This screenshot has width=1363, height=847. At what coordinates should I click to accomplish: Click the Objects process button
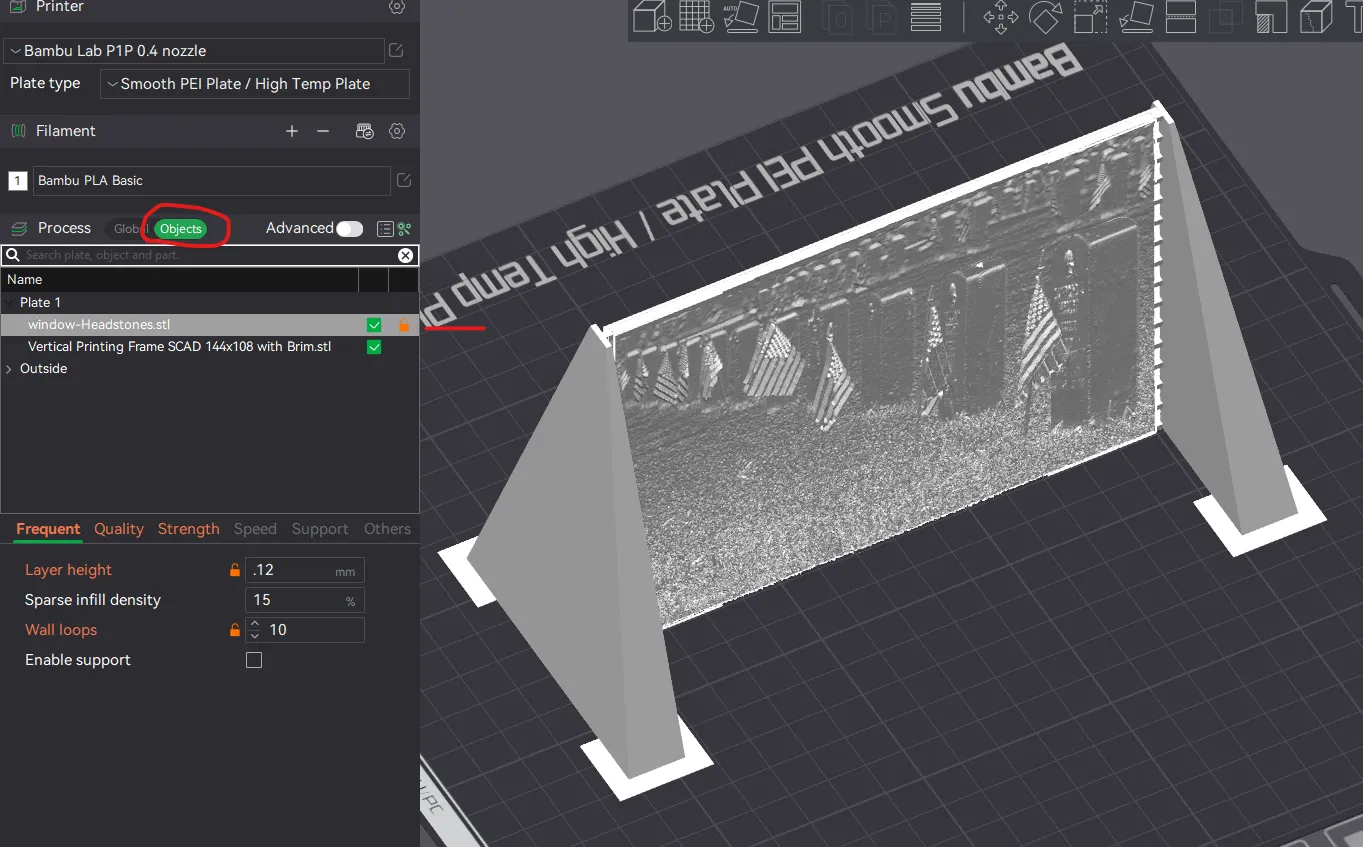[180, 228]
